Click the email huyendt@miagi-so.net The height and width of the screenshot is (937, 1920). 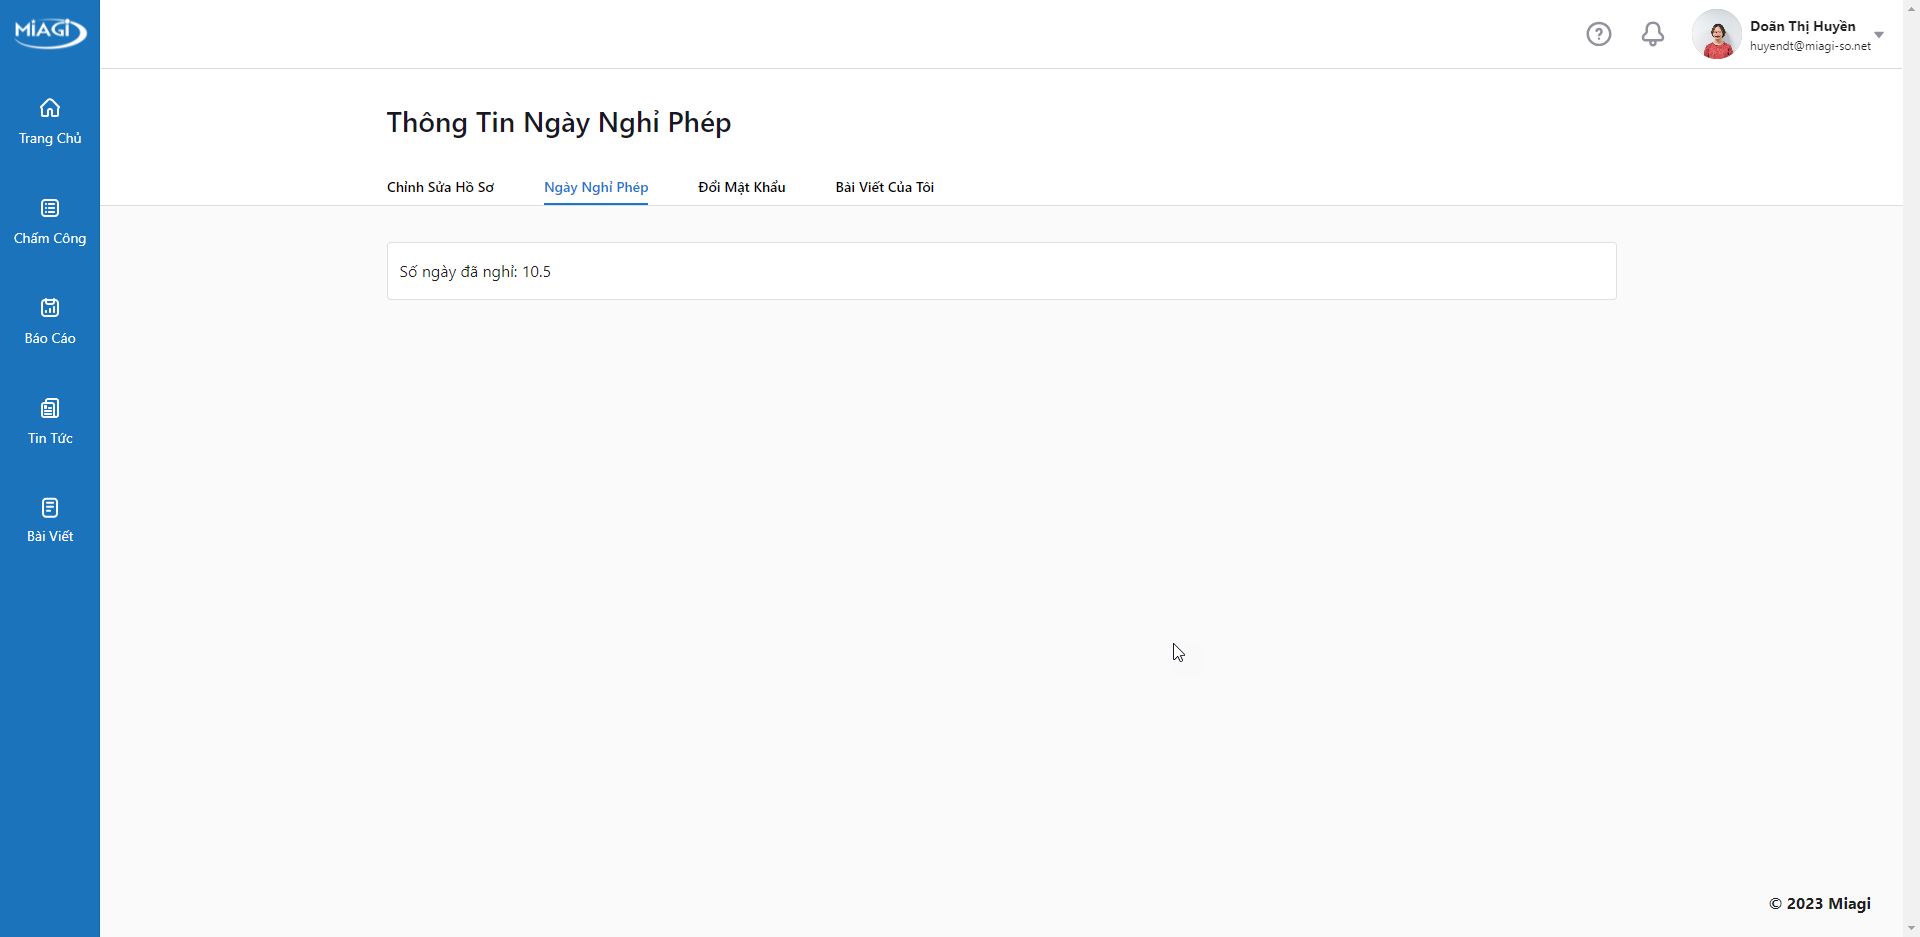point(1810,46)
